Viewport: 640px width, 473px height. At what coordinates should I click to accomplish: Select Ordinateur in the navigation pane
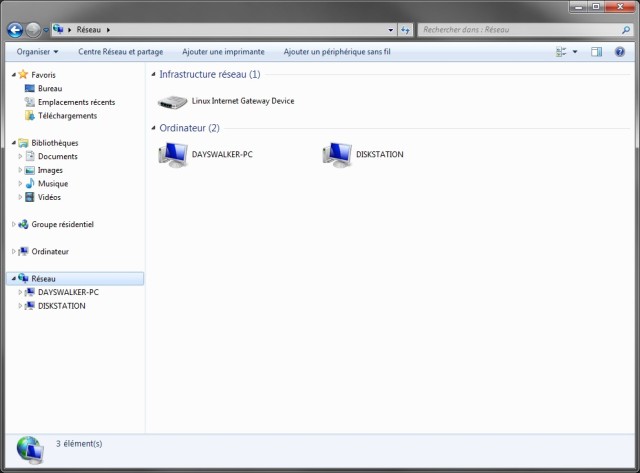[x=50, y=251]
